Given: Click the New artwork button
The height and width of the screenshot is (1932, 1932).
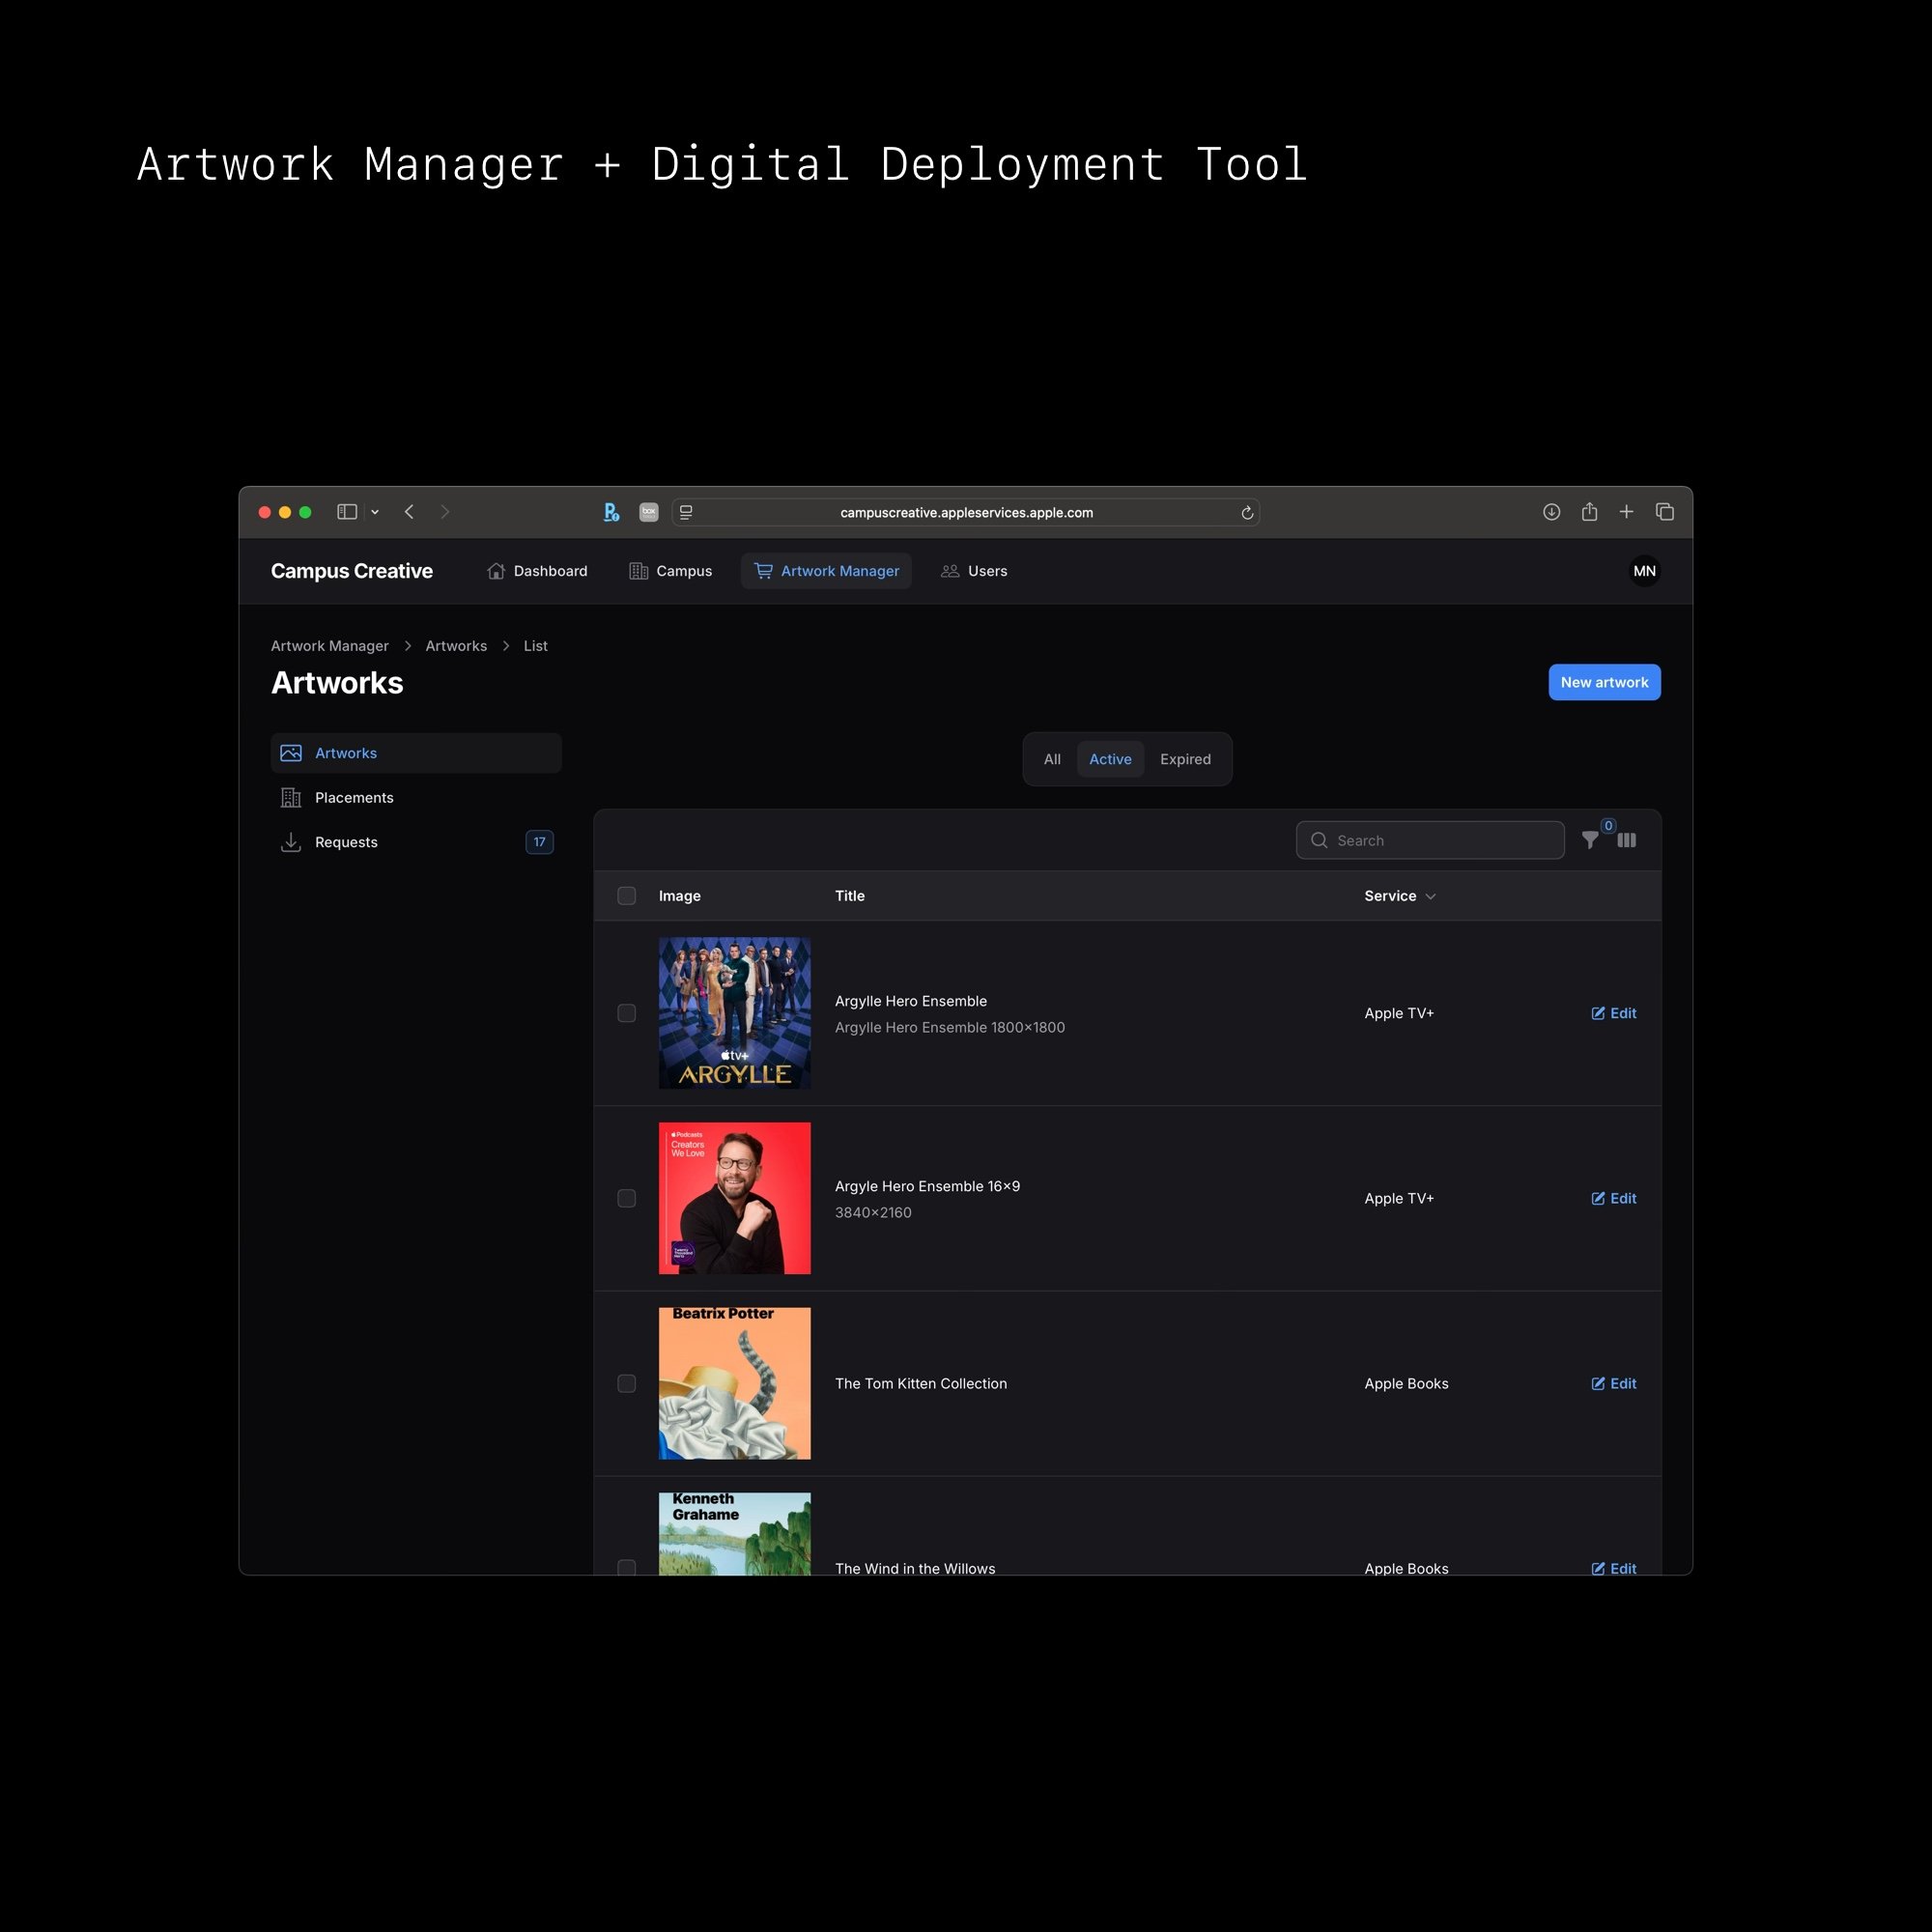Looking at the screenshot, I should [x=1604, y=682].
